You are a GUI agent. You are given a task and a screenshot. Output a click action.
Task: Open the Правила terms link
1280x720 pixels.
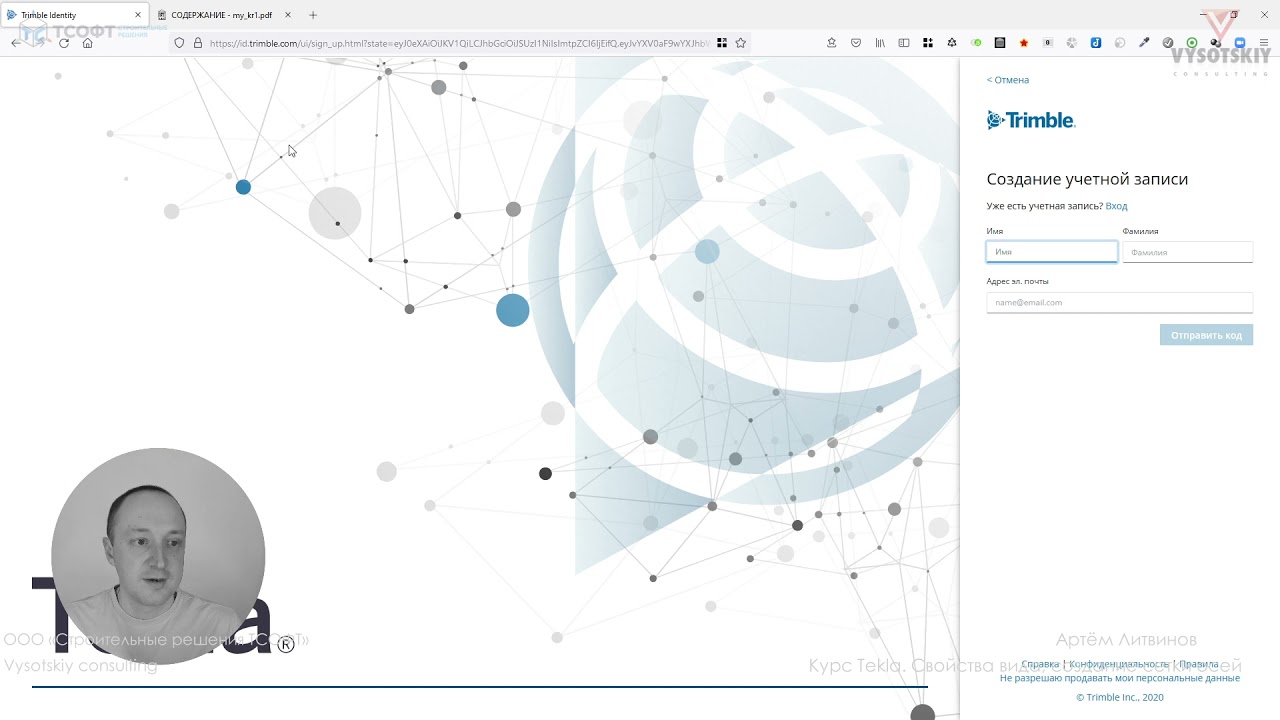[1198, 664]
